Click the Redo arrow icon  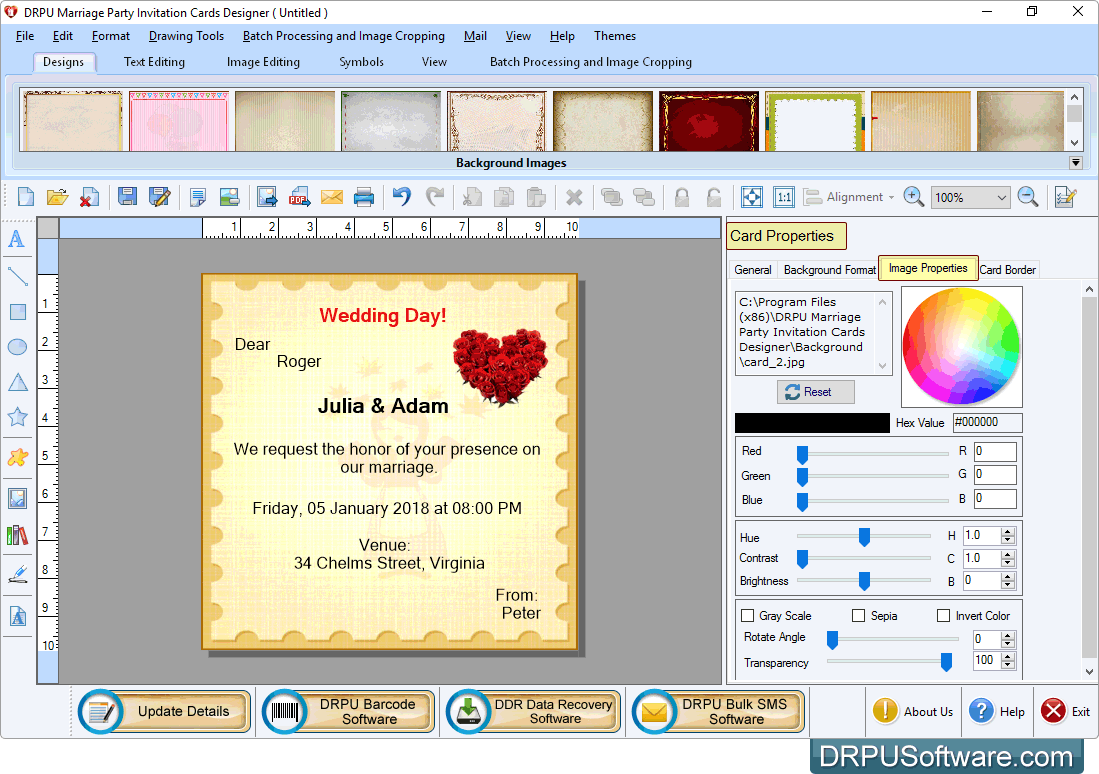[435, 197]
